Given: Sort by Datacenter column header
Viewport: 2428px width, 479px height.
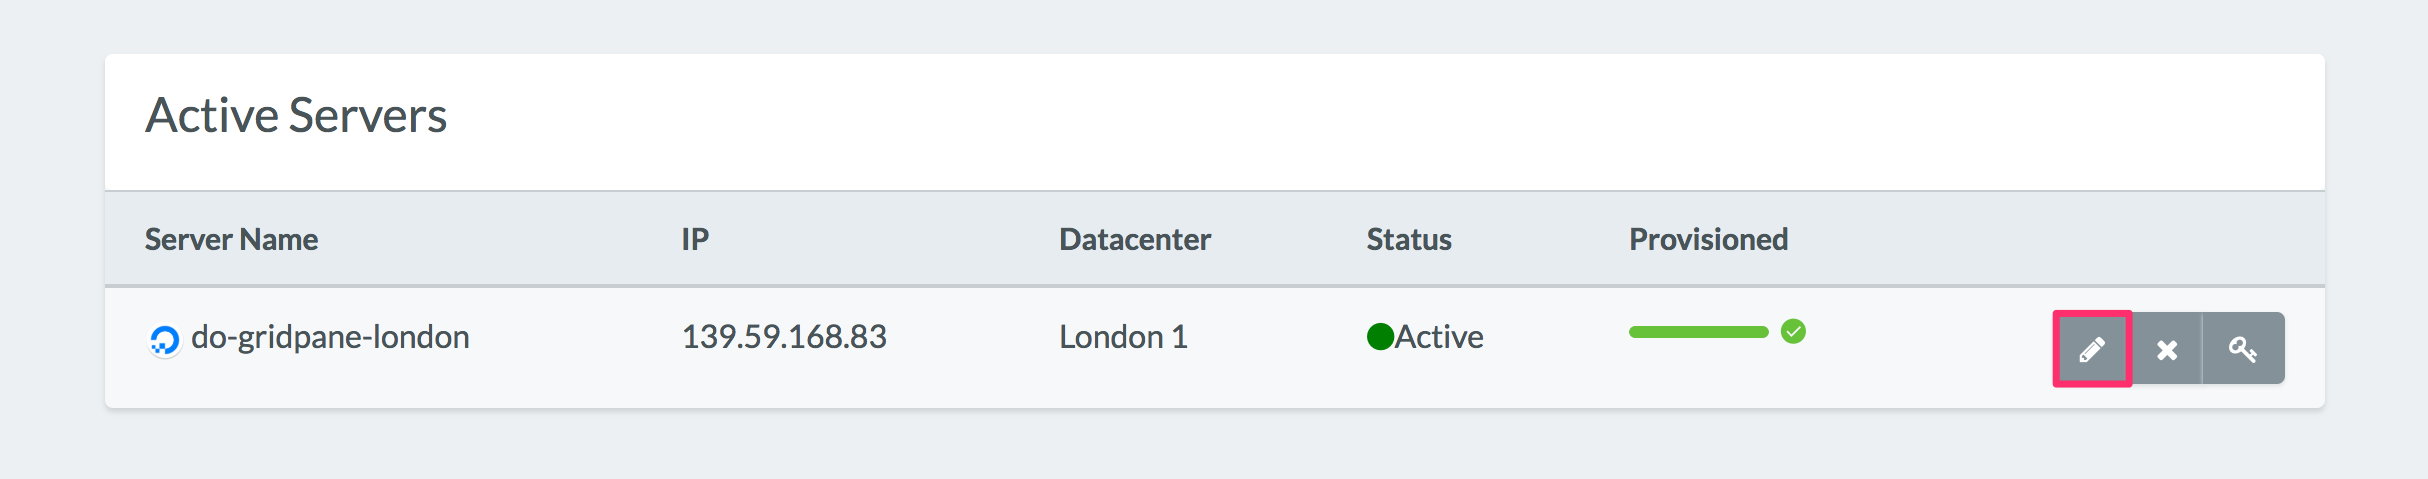Looking at the screenshot, I should coord(1135,239).
